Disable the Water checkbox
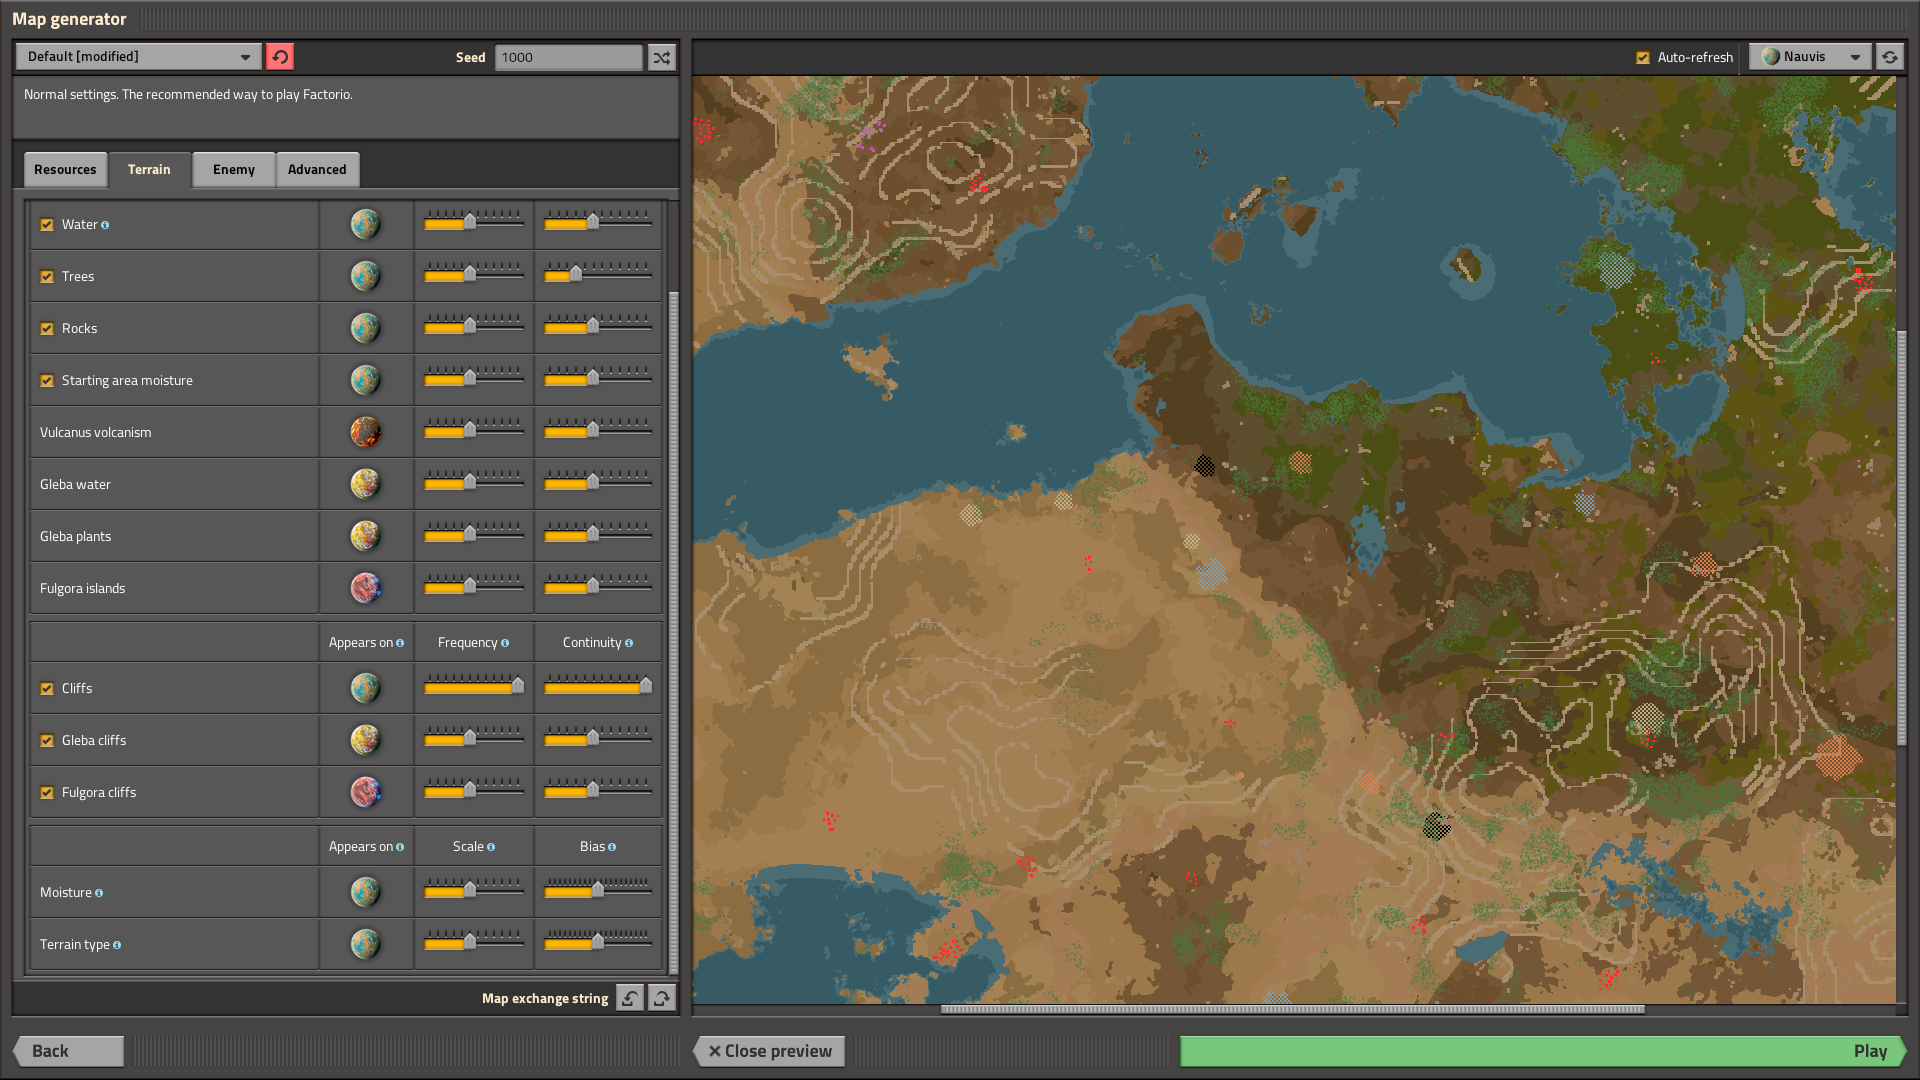 [x=47, y=225]
